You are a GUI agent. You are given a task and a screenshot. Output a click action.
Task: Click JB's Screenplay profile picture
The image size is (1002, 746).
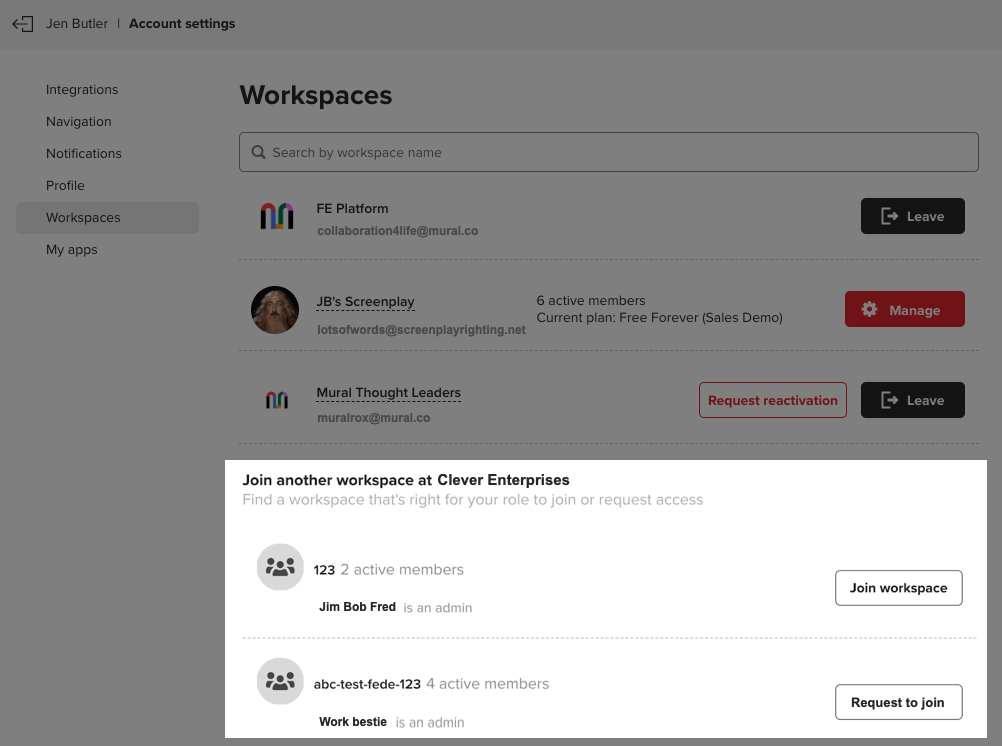(274, 310)
